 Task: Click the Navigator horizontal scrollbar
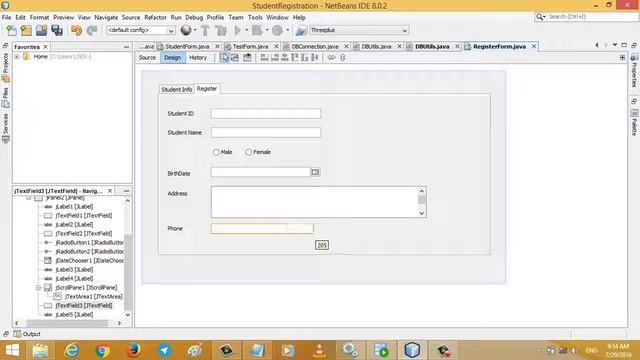point(67,323)
